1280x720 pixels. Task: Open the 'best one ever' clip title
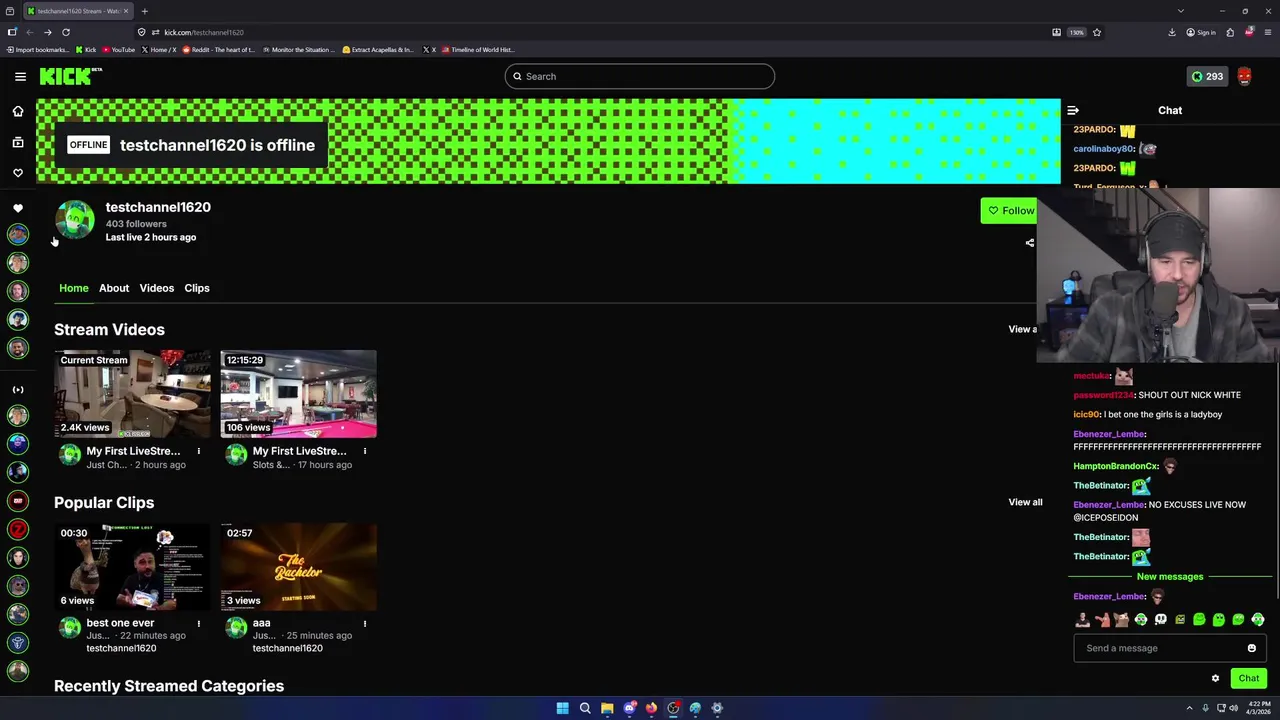click(x=120, y=623)
